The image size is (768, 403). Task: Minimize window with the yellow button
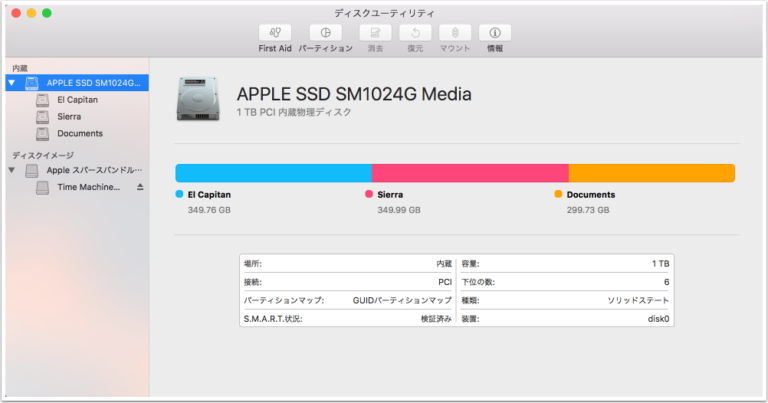31,13
